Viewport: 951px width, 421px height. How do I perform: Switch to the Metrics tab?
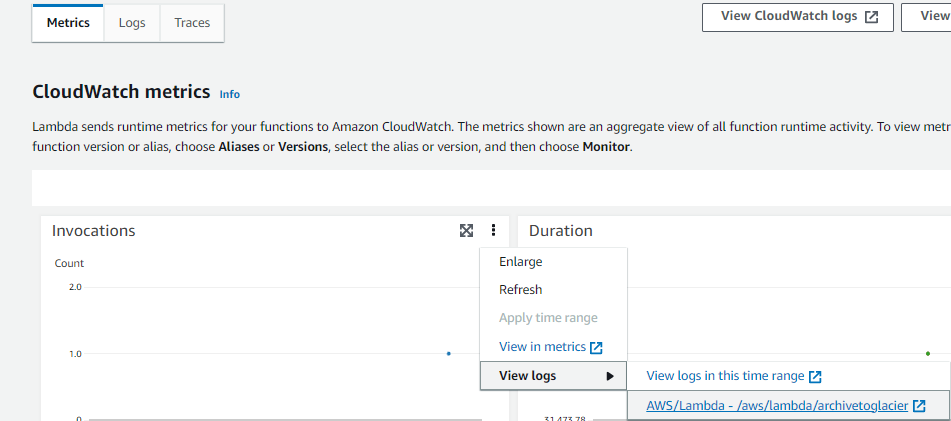(68, 23)
